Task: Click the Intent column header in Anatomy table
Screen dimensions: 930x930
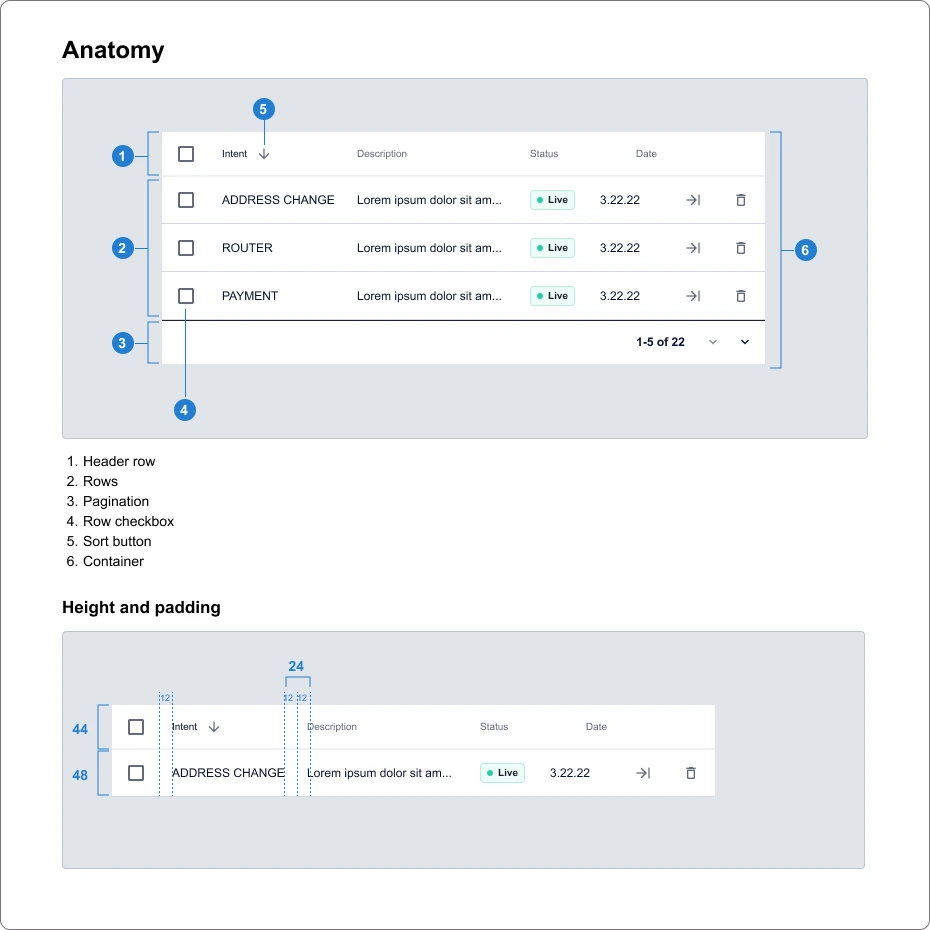Action: click(234, 154)
